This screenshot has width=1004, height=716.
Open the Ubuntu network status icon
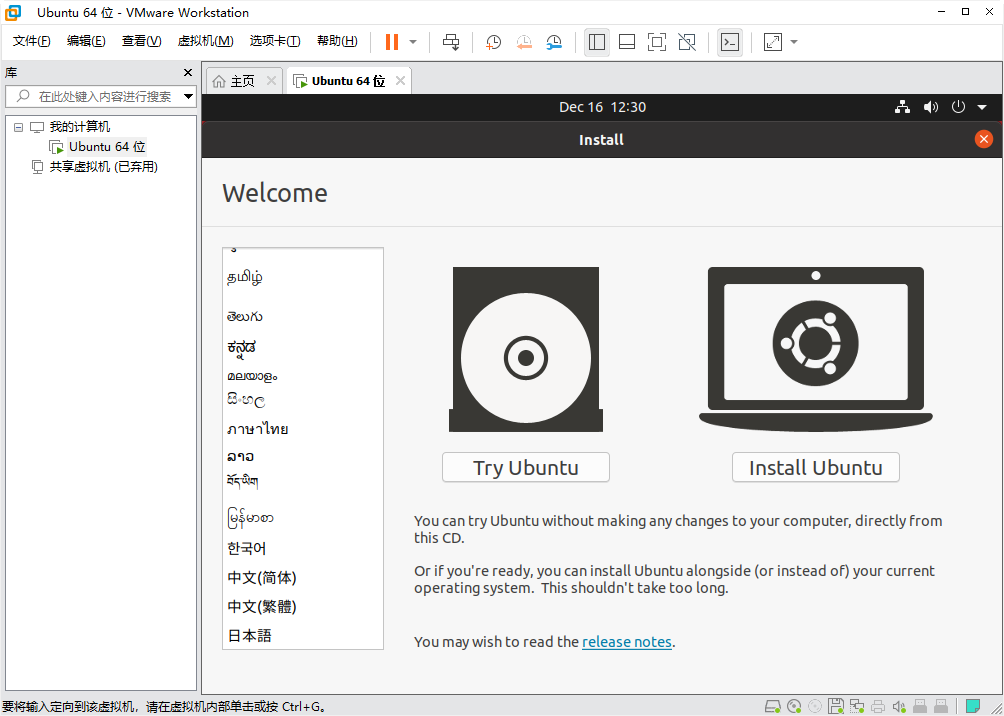[902, 107]
